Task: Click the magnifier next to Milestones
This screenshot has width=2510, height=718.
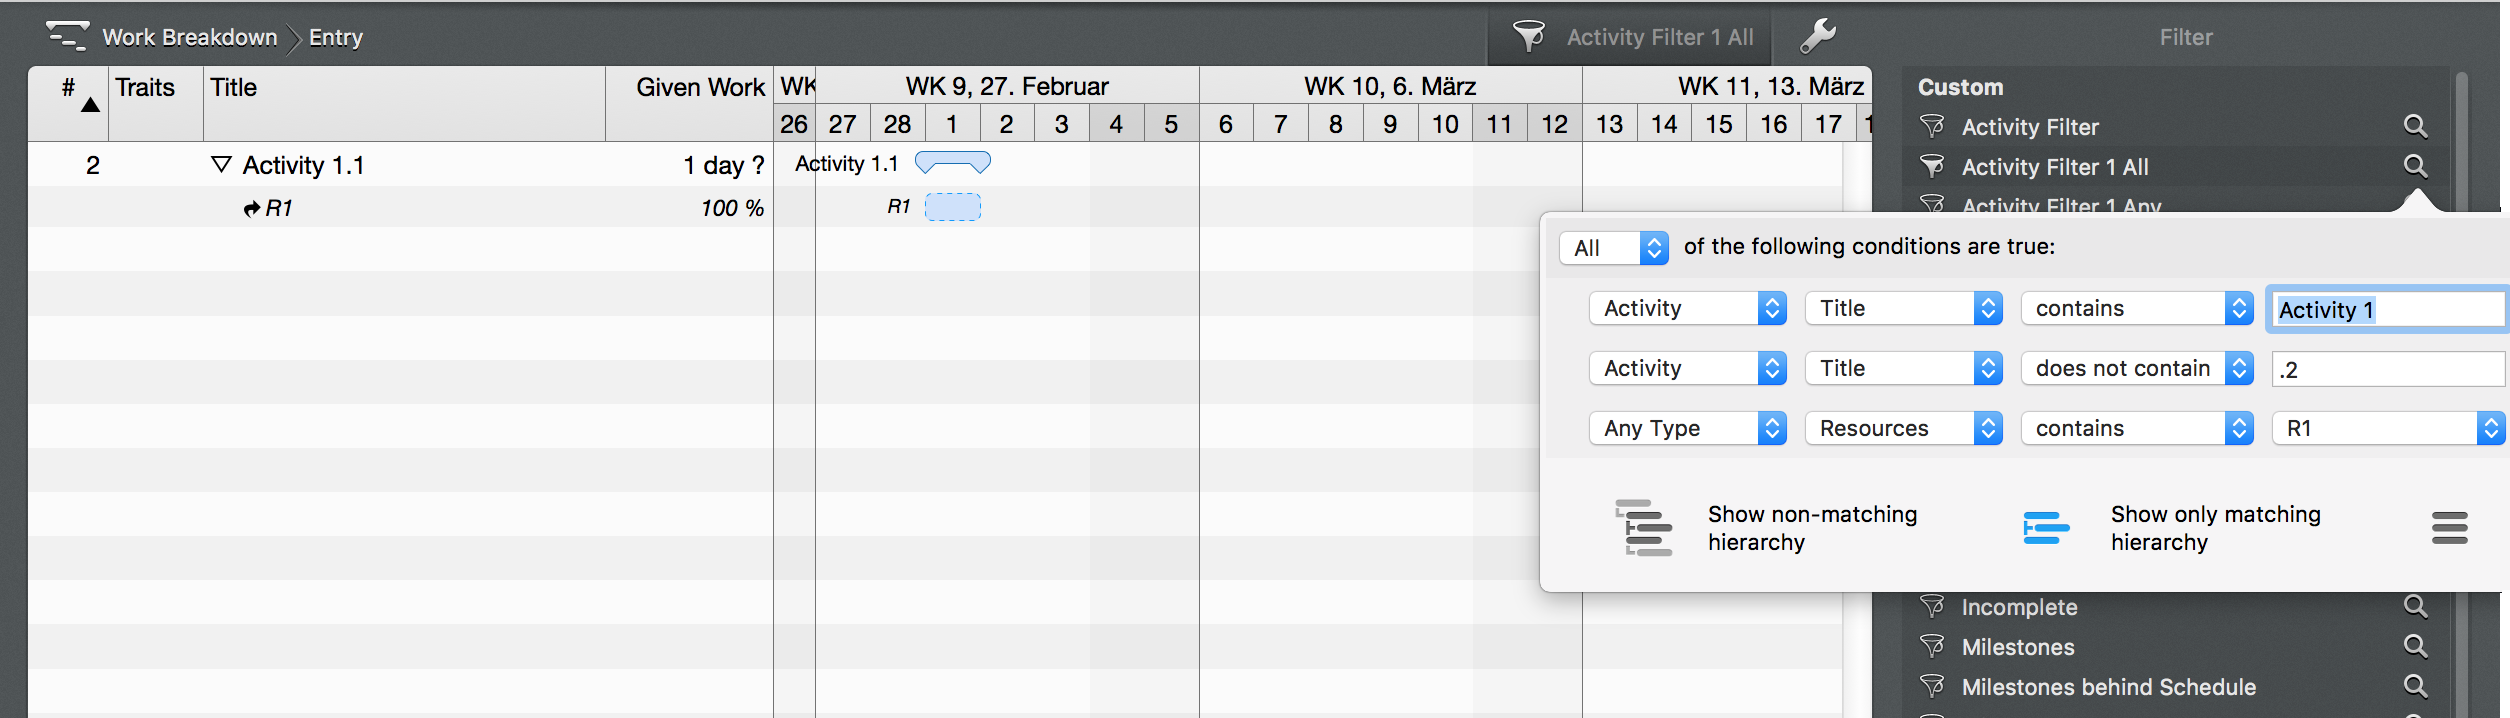Action: click(x=2415, y=647)
